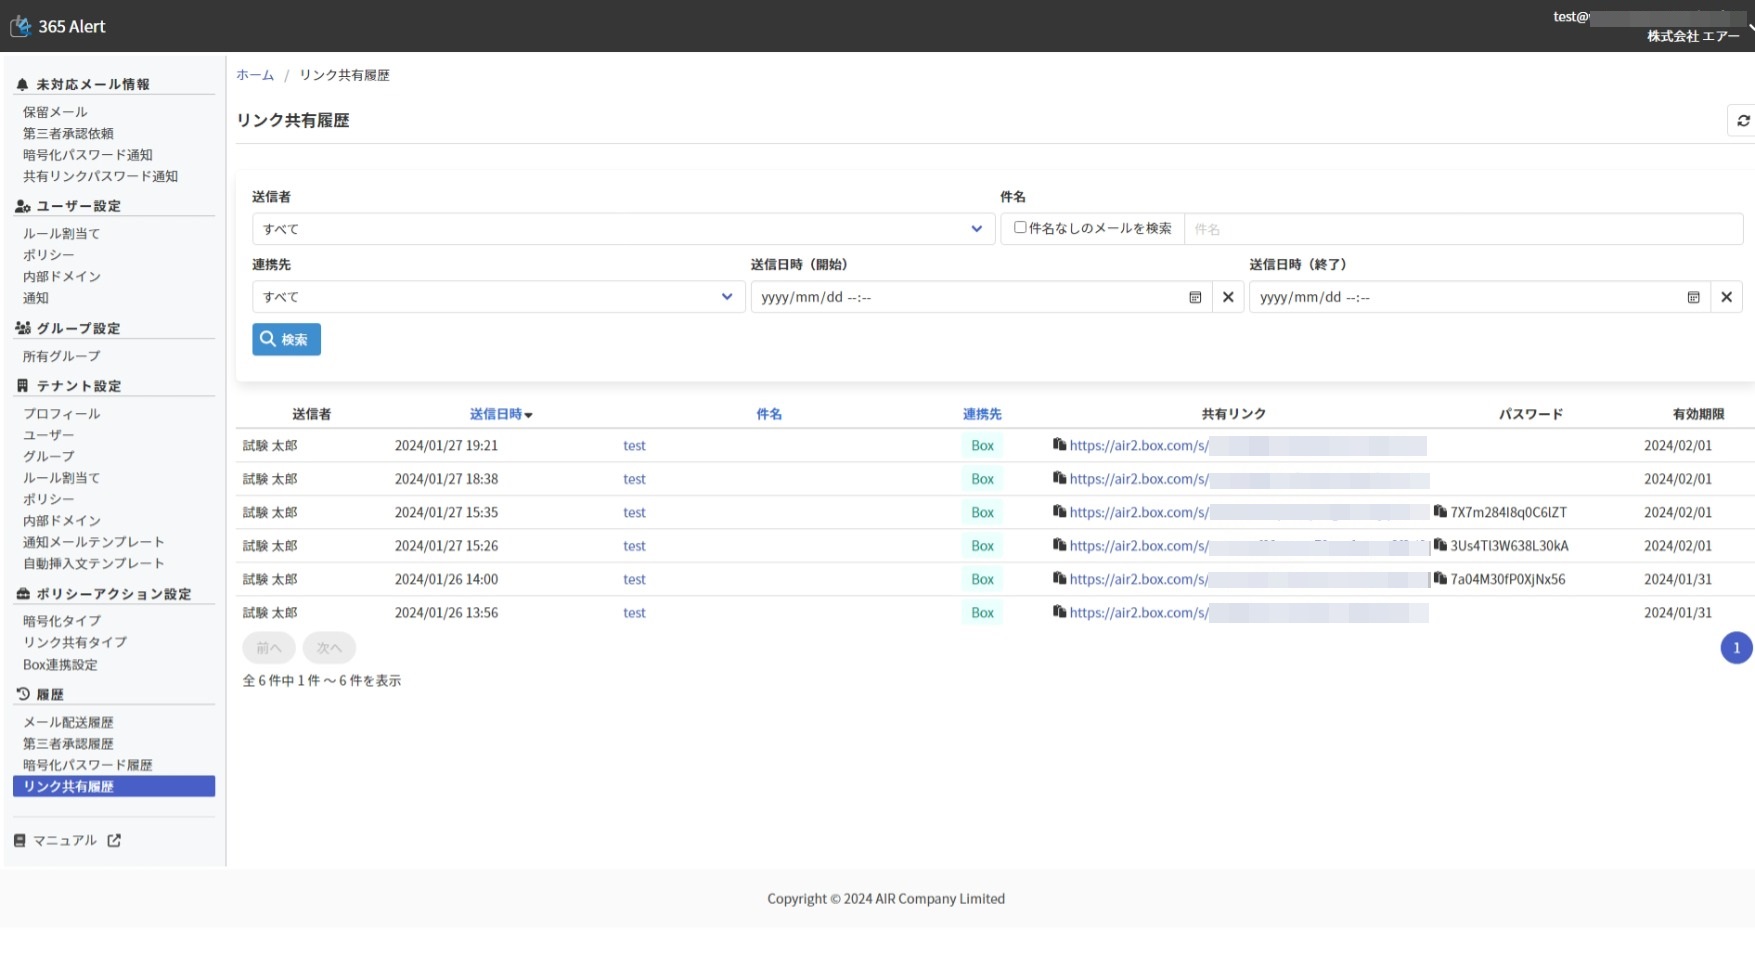
Task: Click the 365 Alert logo icon
Action: click(20, 26)
